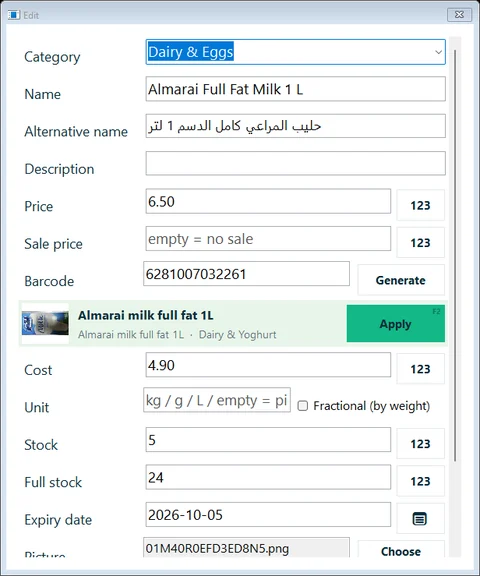Focus the empty Description field
Viewport: 480px width, 576px height.
(295, 163)
